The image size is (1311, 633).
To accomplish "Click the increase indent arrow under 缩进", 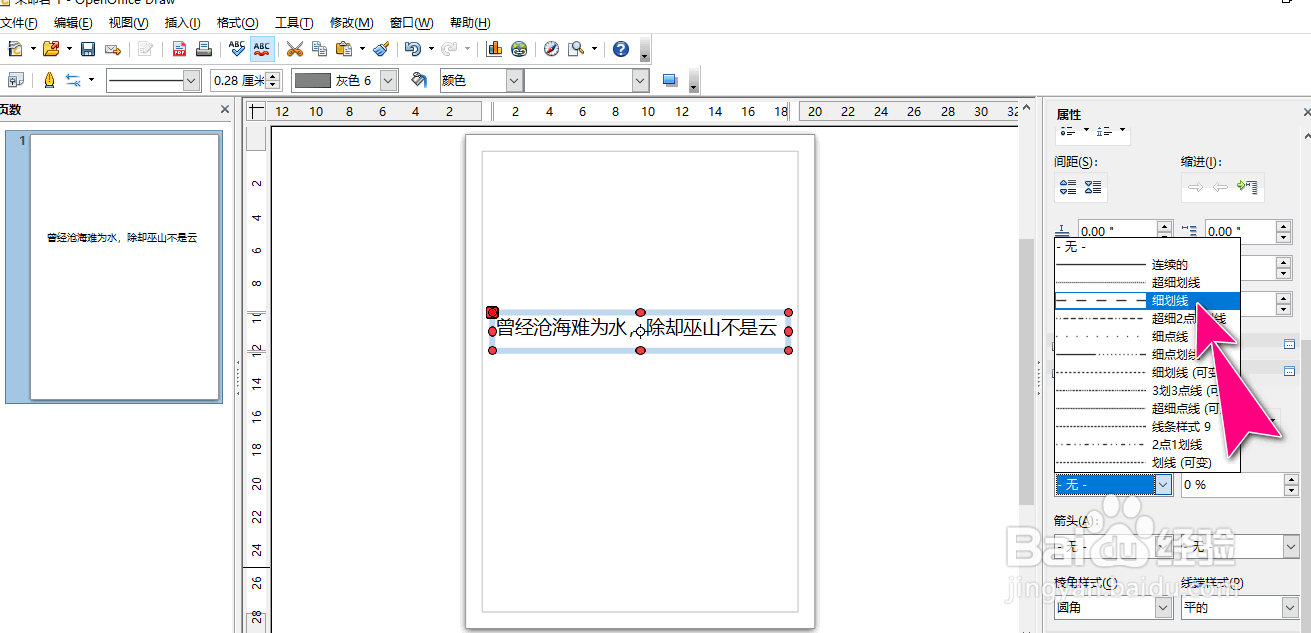I will 1196,186.
